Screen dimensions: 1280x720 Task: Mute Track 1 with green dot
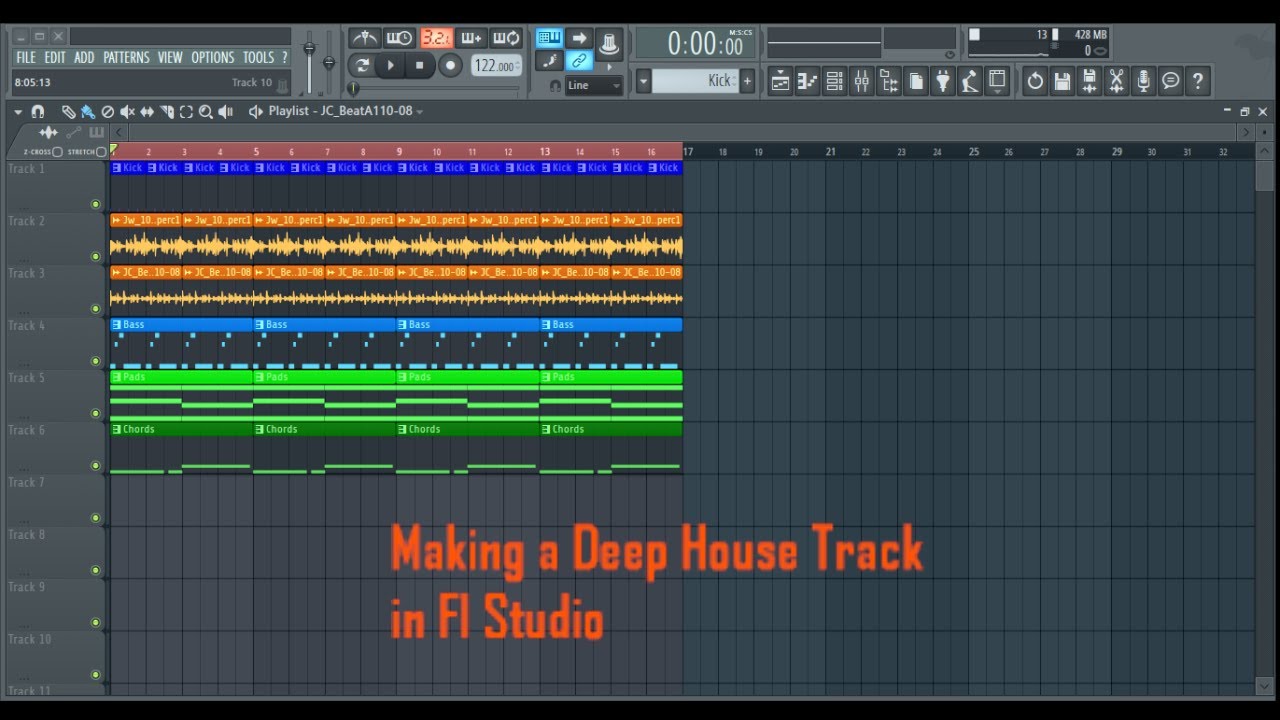coord(96,204)
